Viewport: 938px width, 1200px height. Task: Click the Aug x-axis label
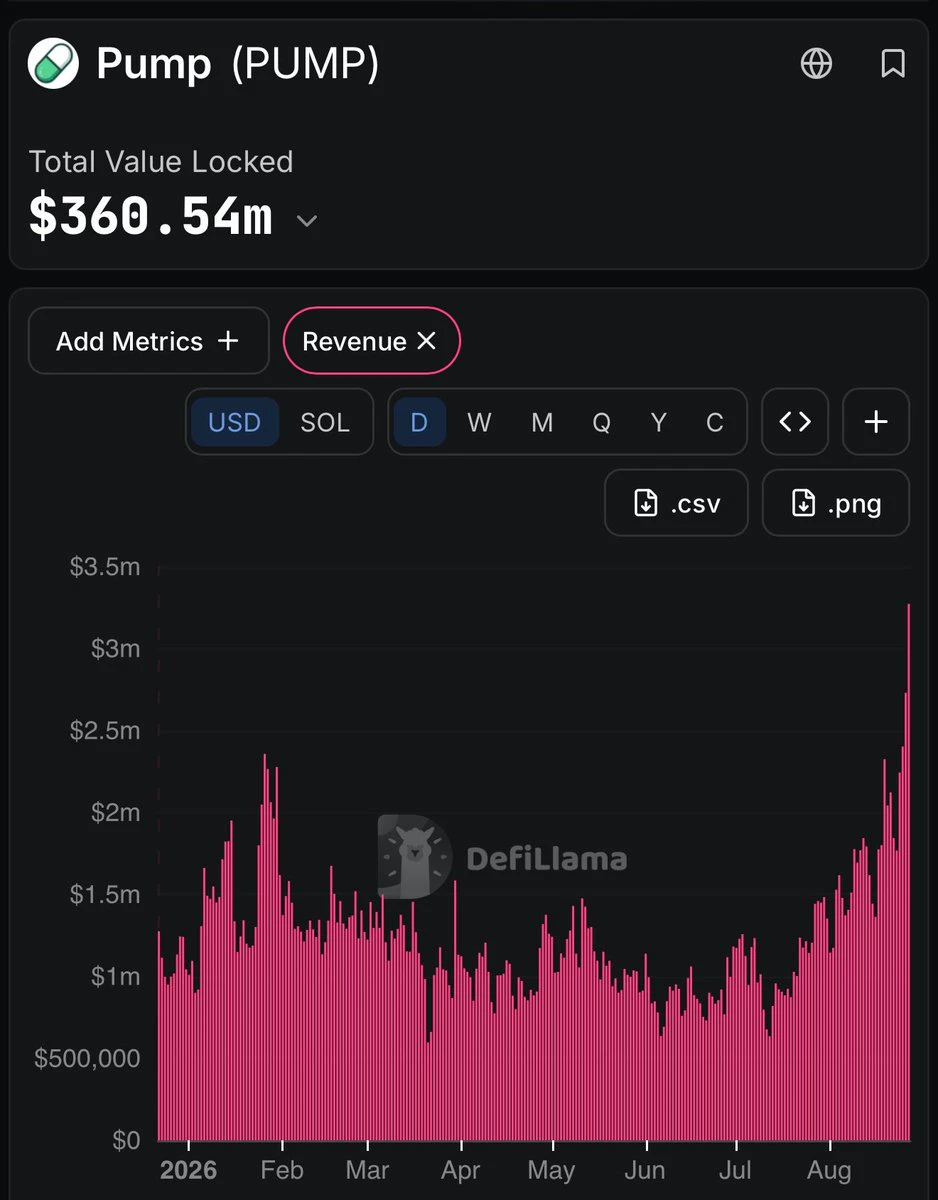pos(829,1169)
